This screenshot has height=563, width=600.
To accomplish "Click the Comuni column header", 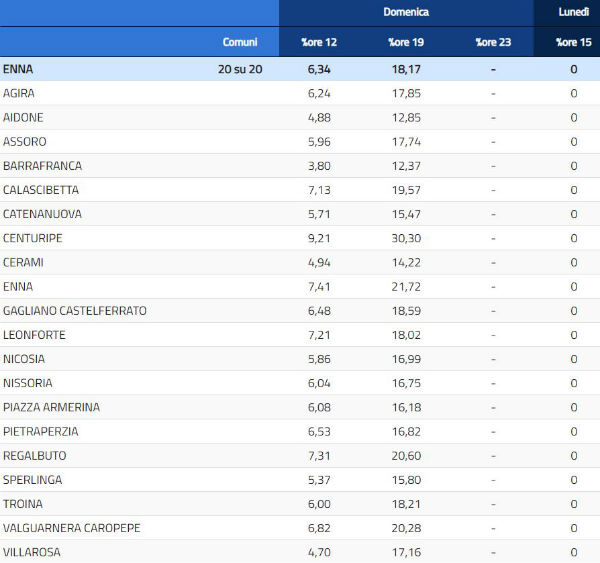I will point(240,42).
